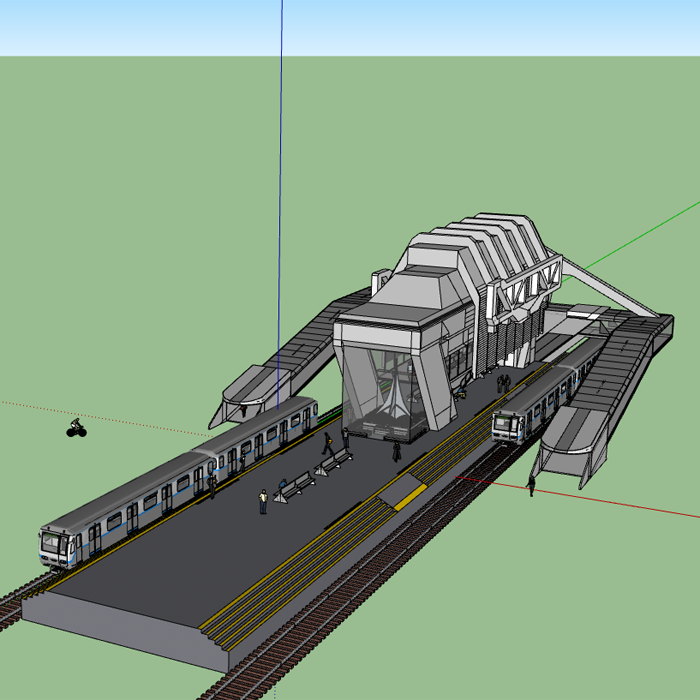This screenshot has height=700, width=700.
Task: Select the person standing on grass beside right stairway
Action: coord(531,485)
